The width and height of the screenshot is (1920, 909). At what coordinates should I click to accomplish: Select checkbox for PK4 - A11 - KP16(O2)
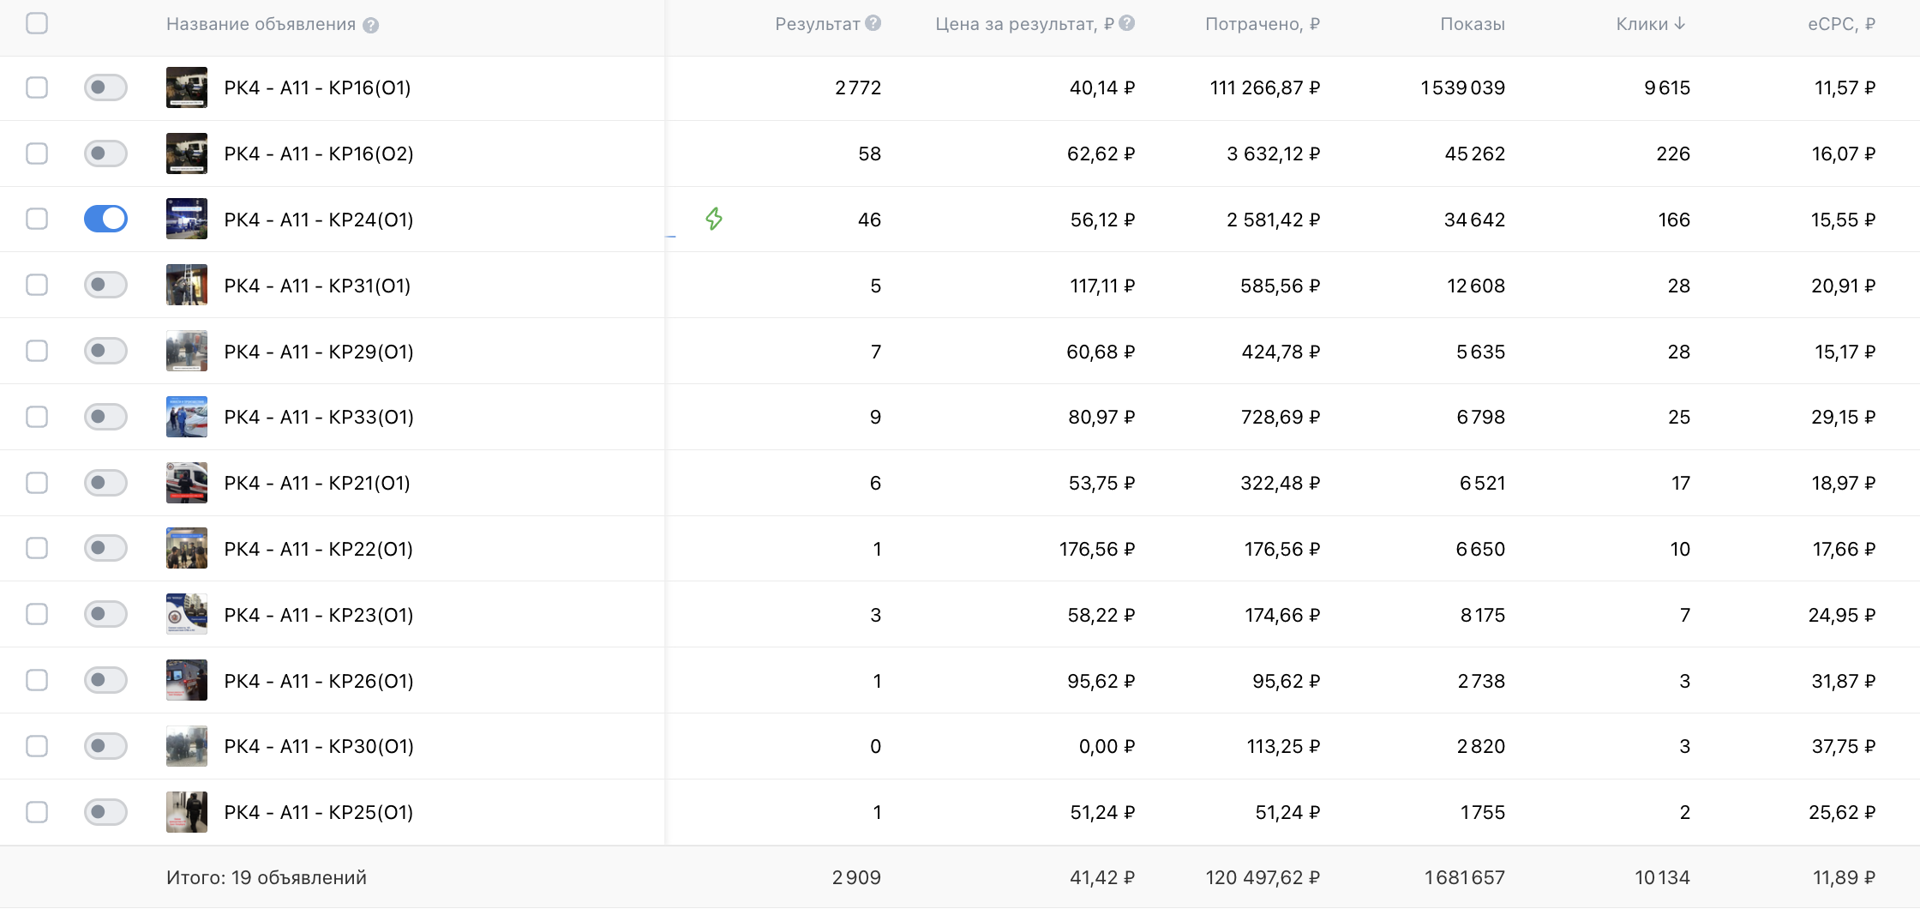pos(37,153)
